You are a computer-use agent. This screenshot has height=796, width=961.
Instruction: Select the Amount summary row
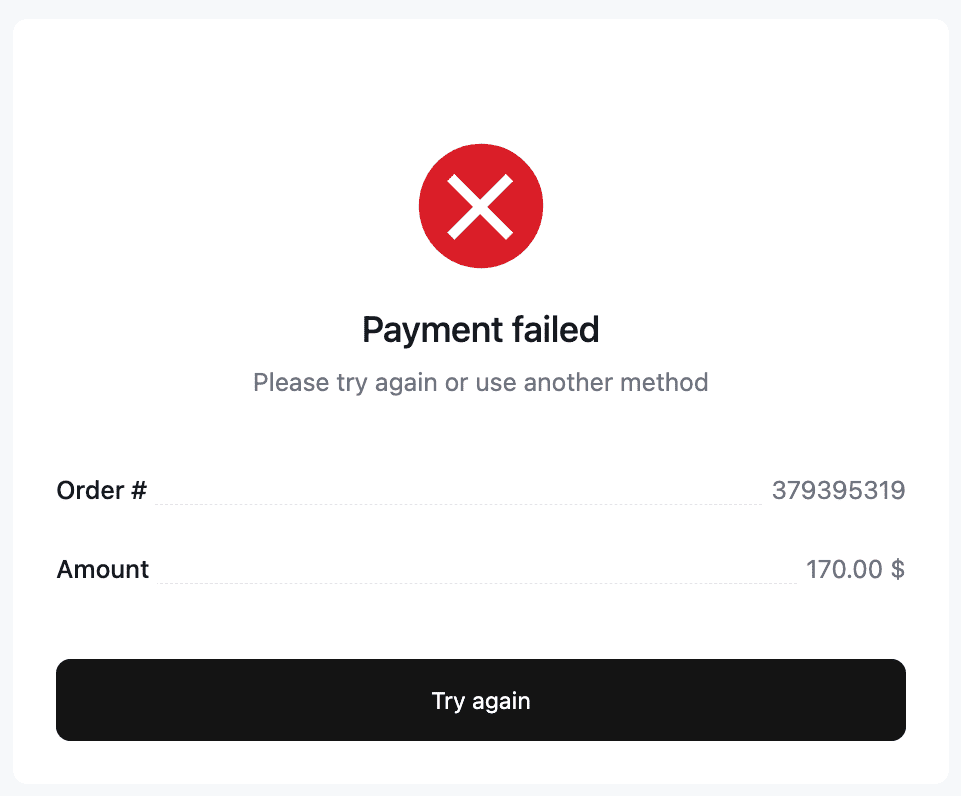click(481, 569)
